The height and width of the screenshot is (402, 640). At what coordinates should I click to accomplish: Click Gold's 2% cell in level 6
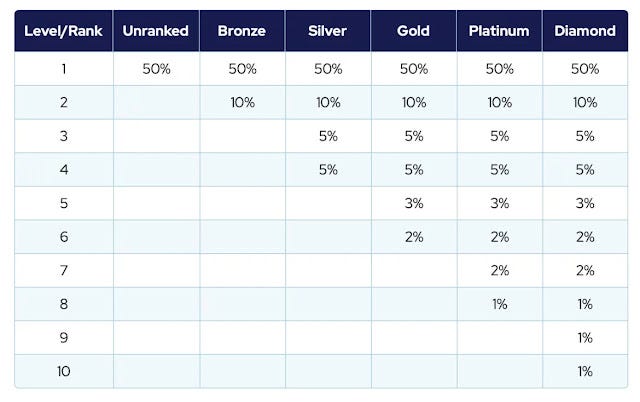coord(414,237)
